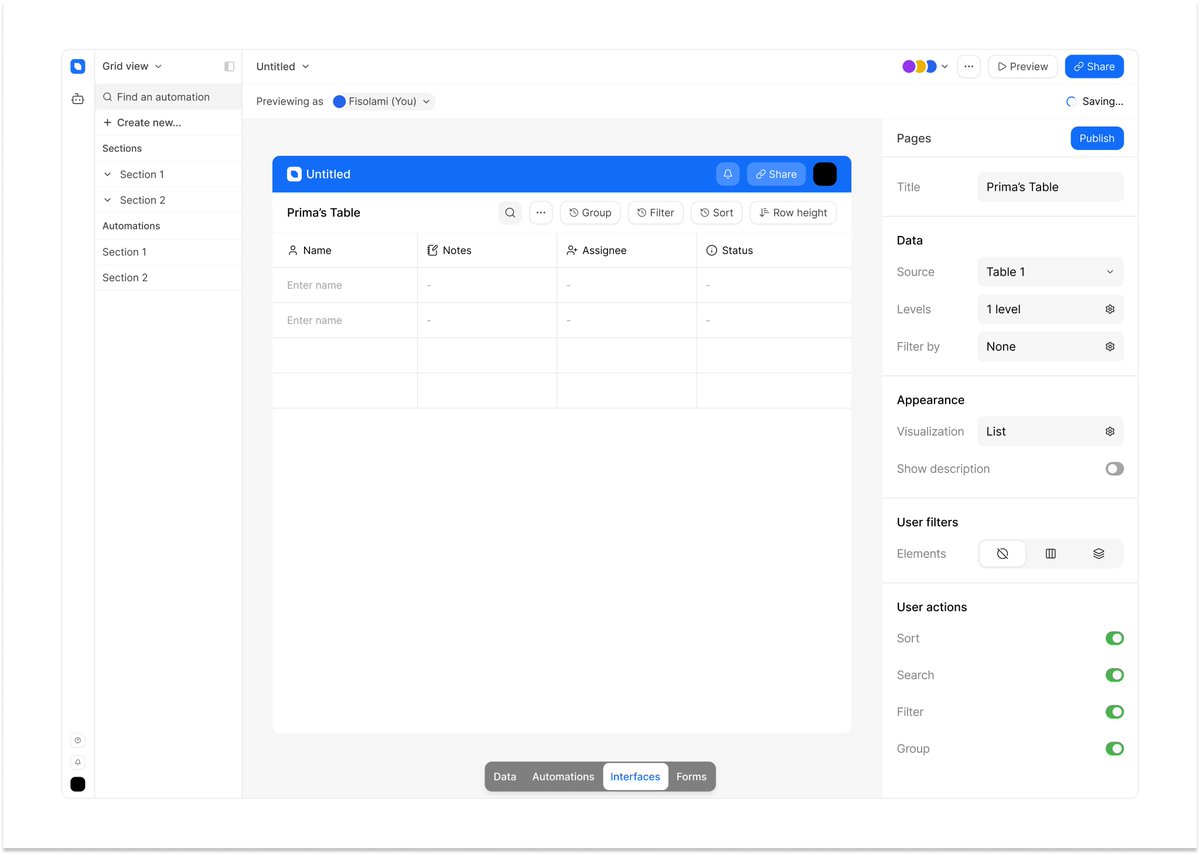
Task: Click the Name column header
Action: [x=345, y=251]
